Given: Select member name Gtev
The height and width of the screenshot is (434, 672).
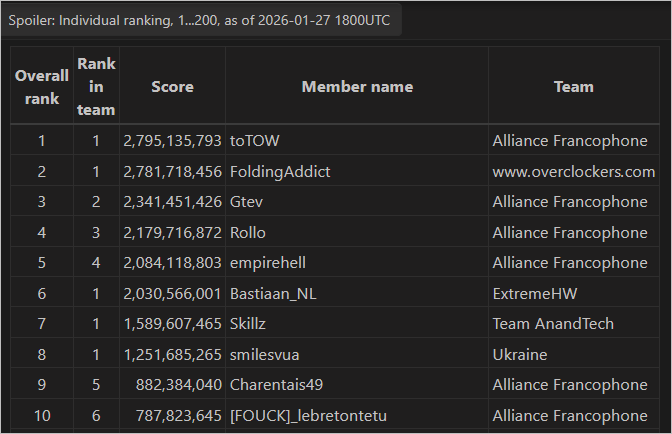Looking at the screenshot, I should pyautogui.click(x=247, y=202).
